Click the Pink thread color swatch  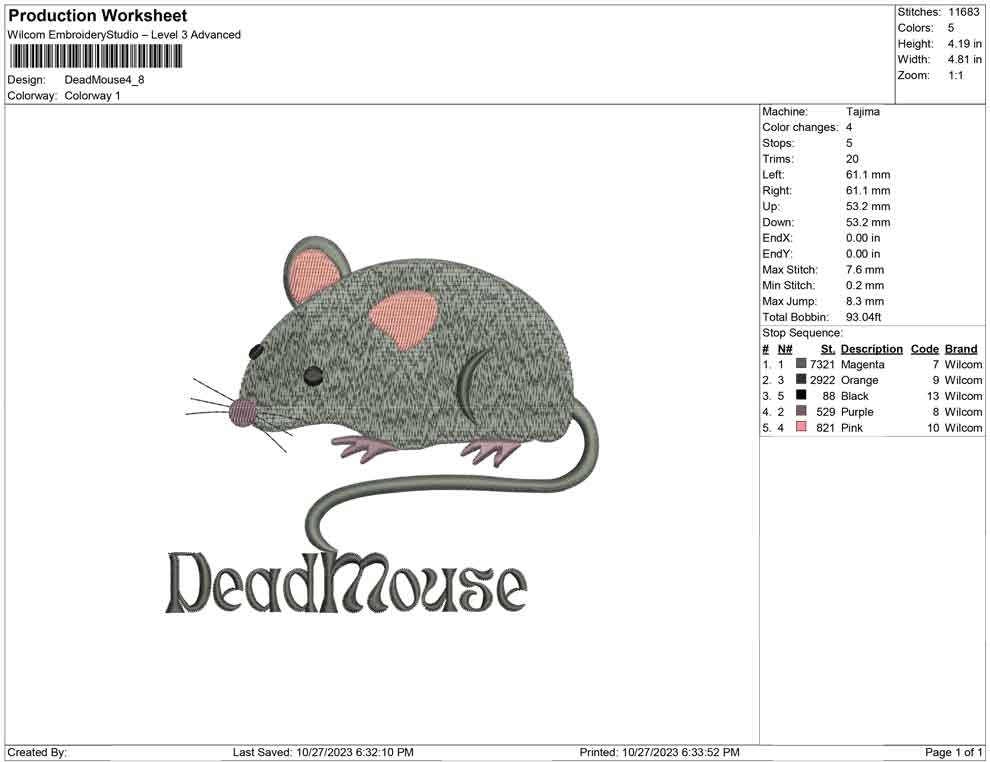(801, 427)
